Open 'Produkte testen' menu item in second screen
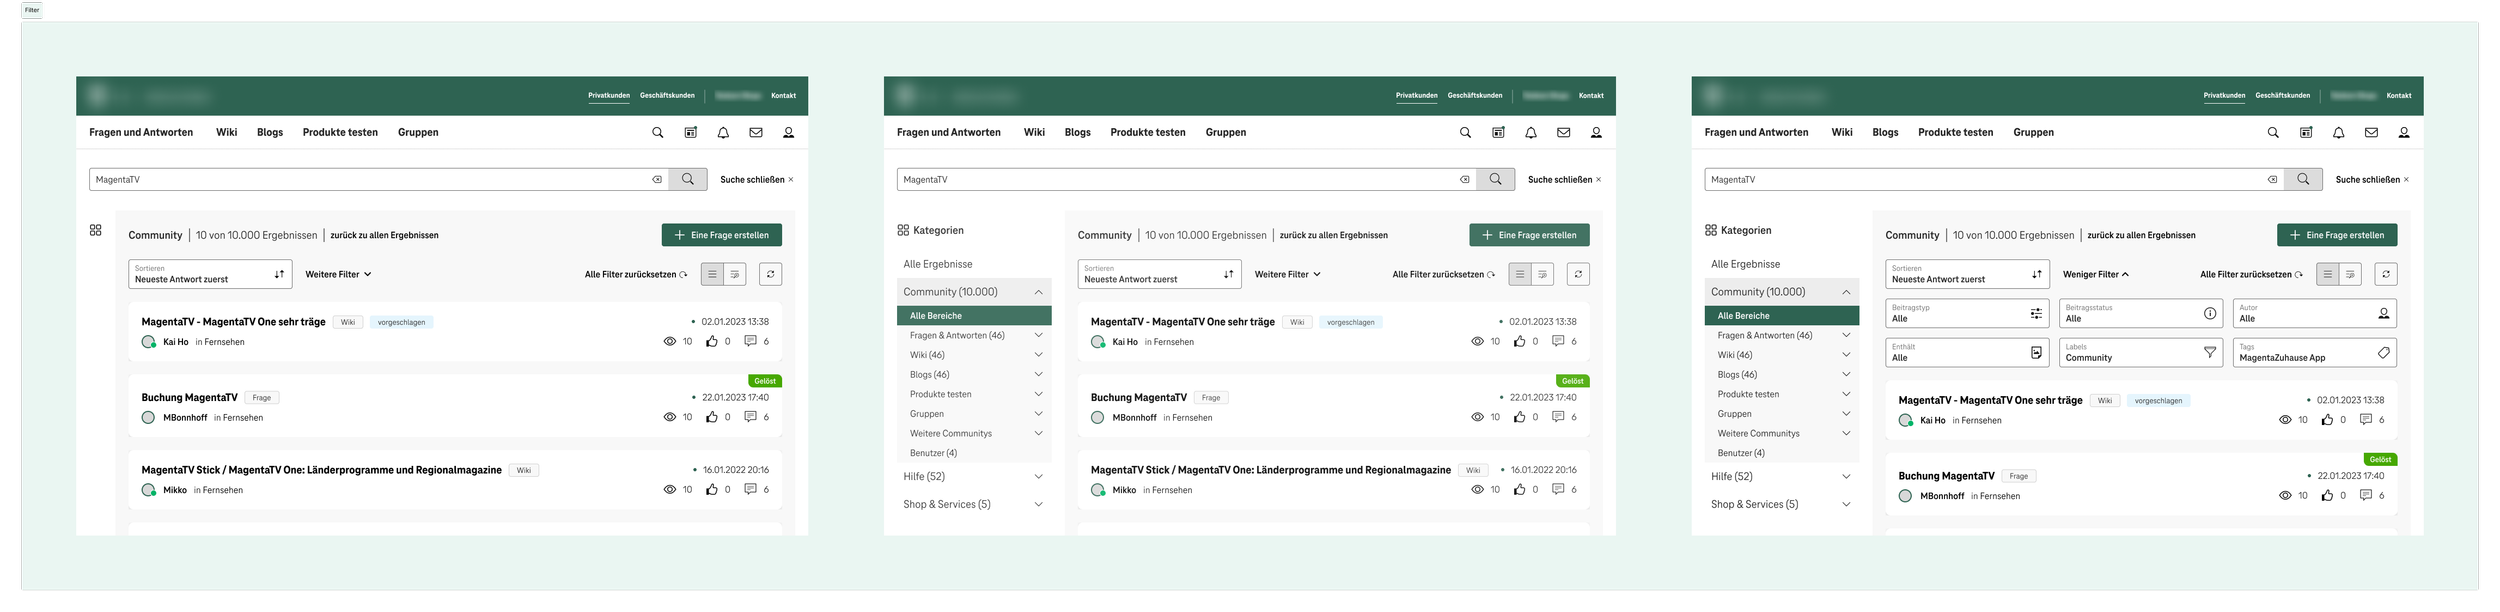Image resolution: width=2500 pixels, height=612 pixels. click(1148, 132)
